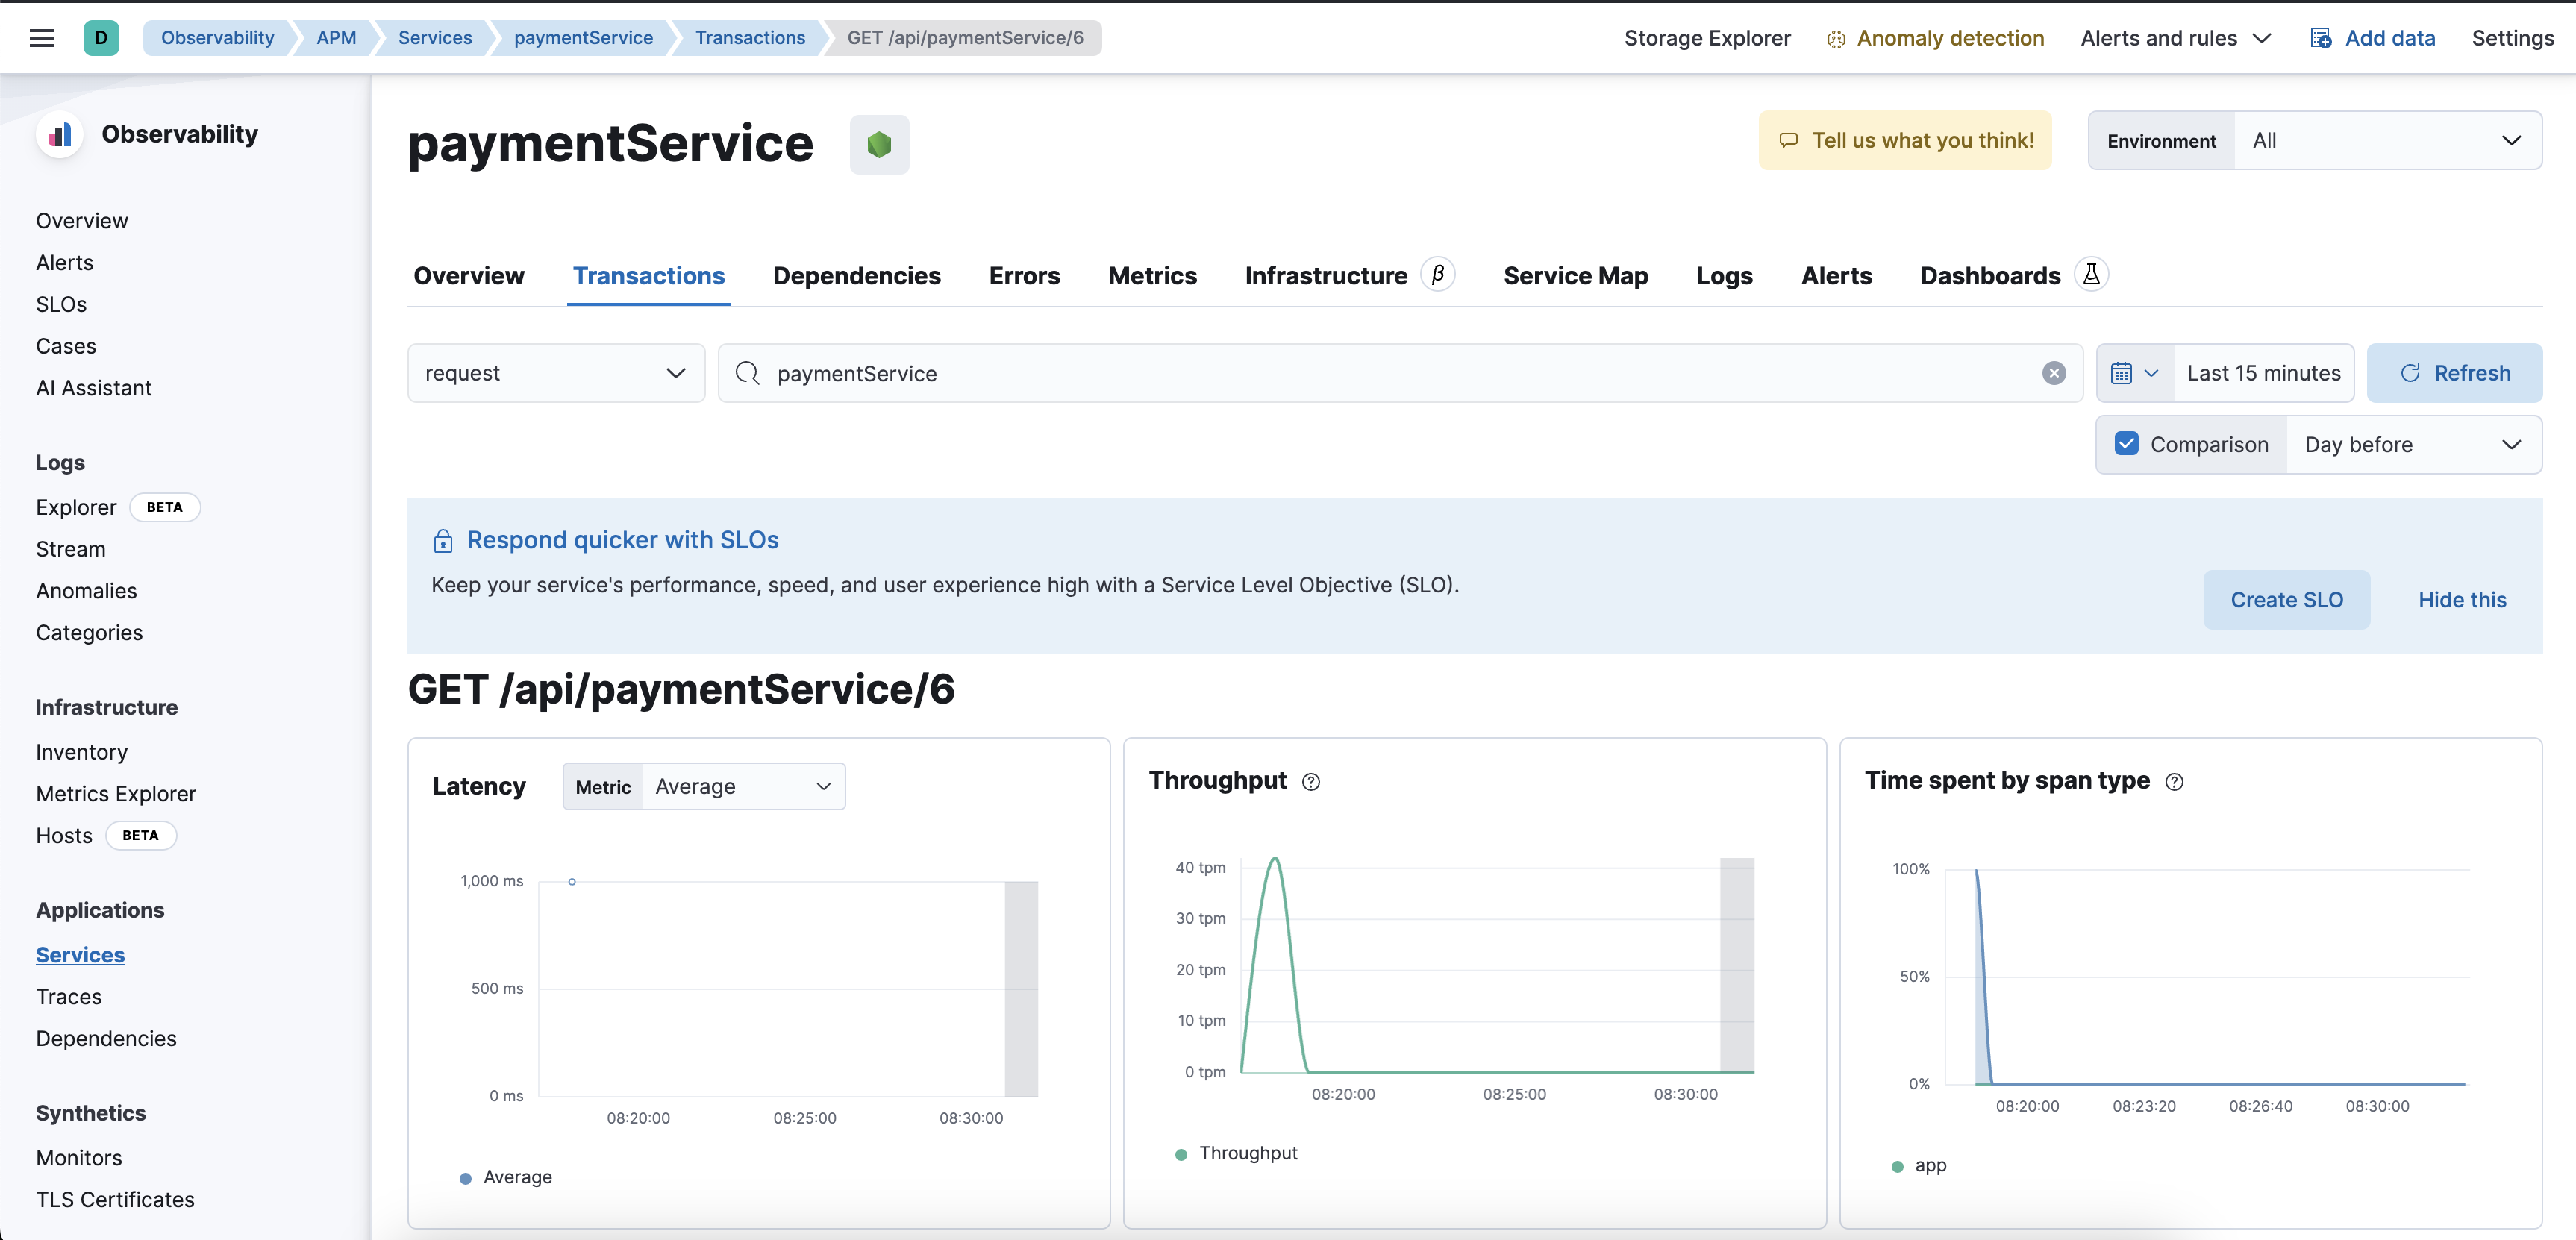Click the lock icon in SLO callout
The image size is (2576, 1240).
[x=443, y=541]
